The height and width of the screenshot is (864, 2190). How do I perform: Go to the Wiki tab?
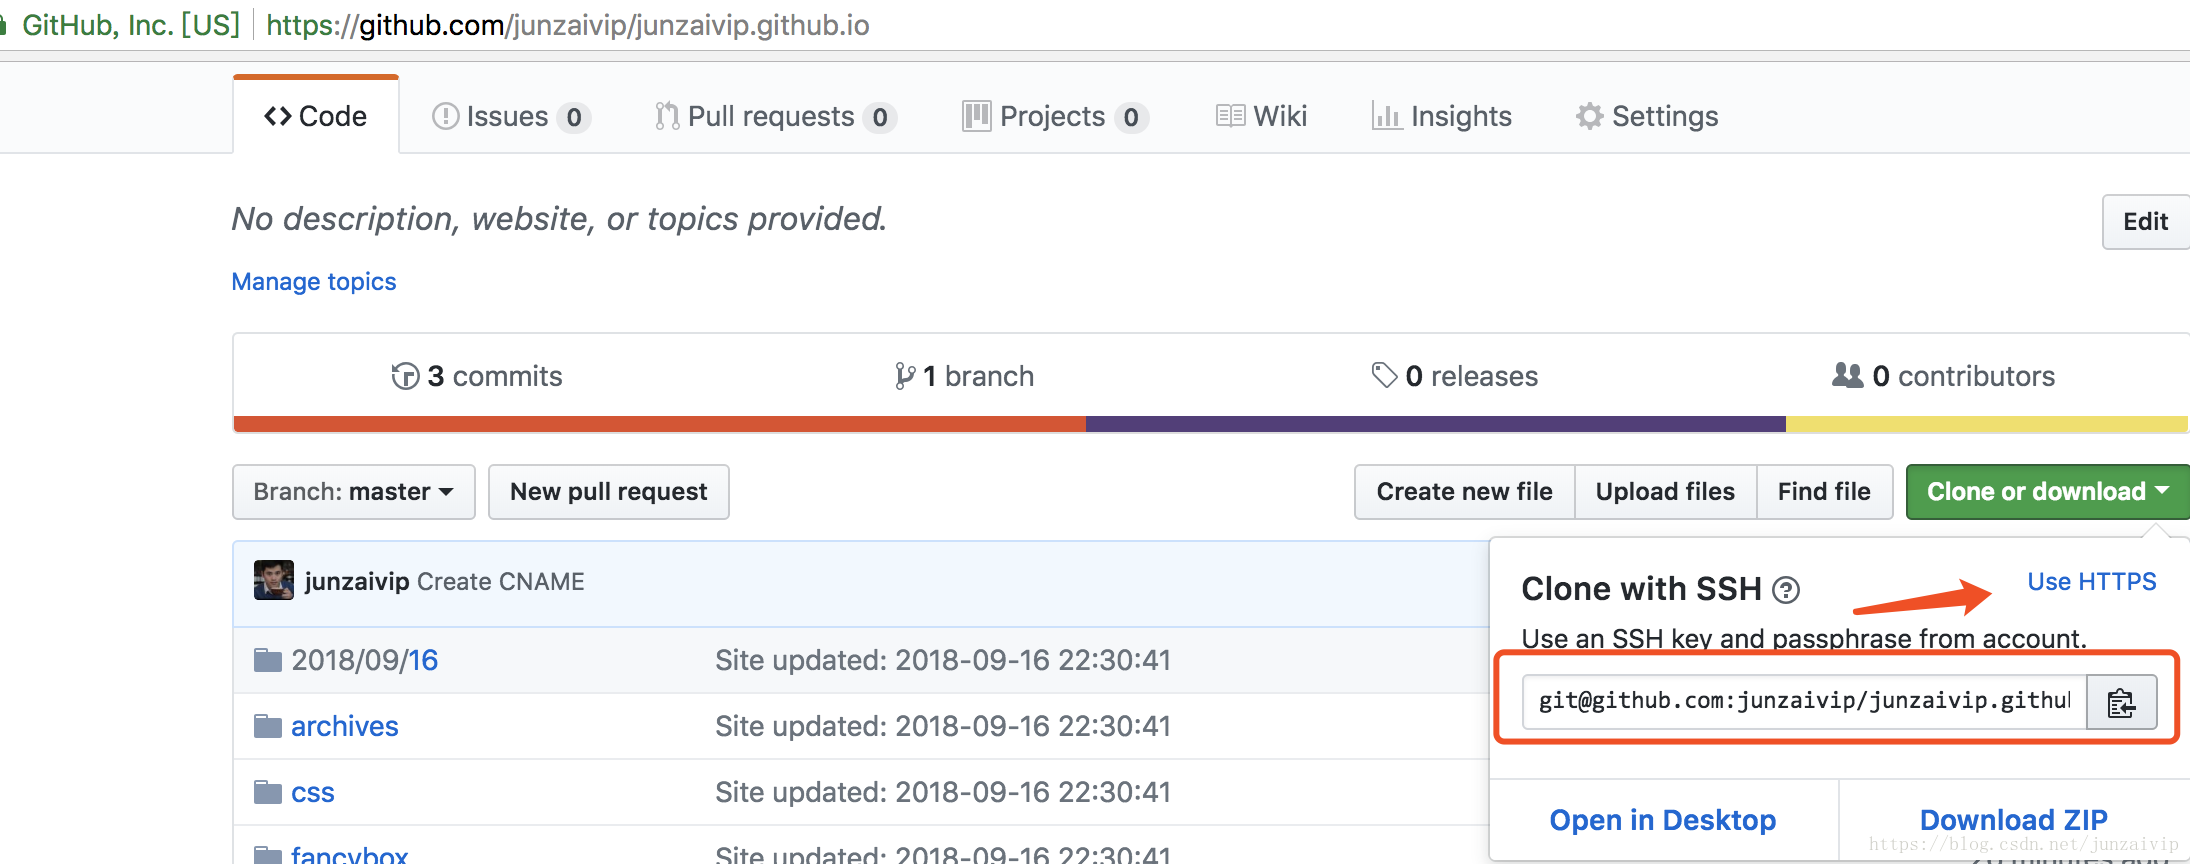tap(1261, 116)
